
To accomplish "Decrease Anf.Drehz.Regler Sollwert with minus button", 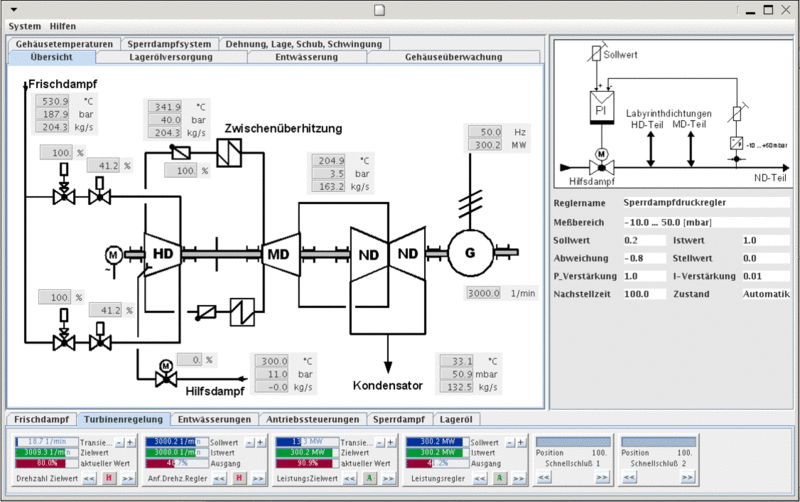I will [250, 442].
